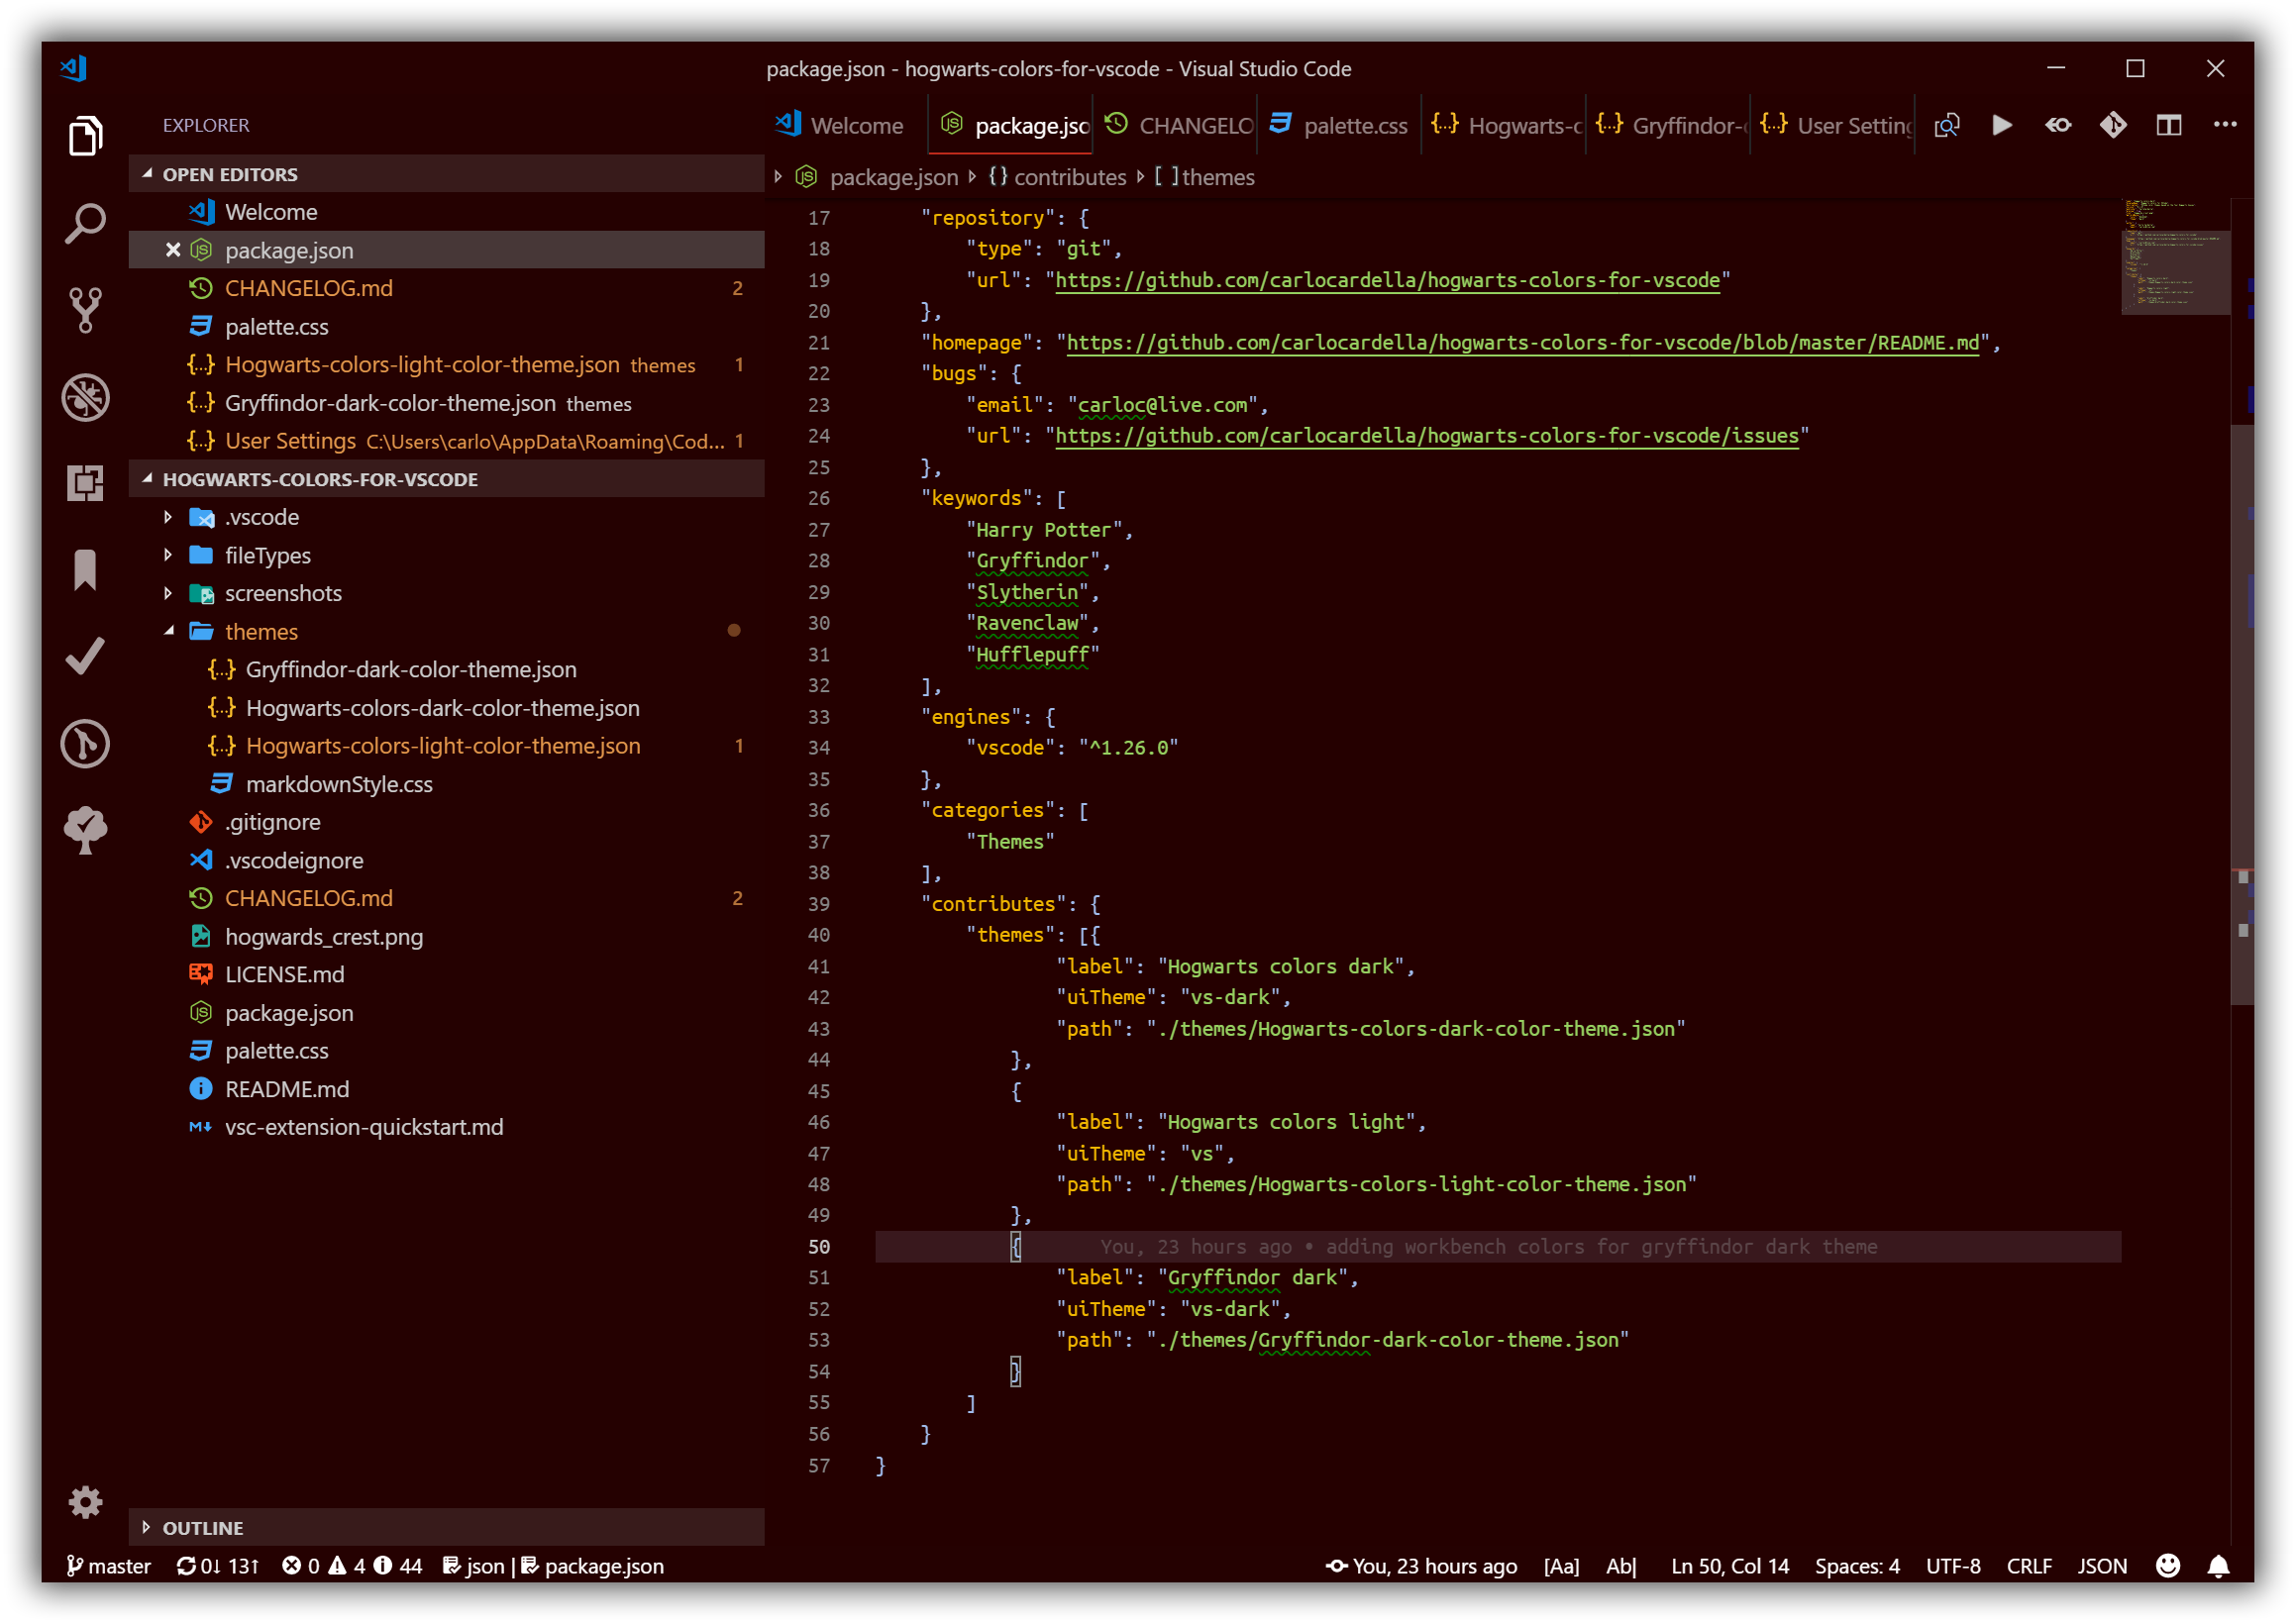Toggle case sensitive [Aa] in status bar
This screenshot has width=2296, height=1624.
click(1560, 1566)
